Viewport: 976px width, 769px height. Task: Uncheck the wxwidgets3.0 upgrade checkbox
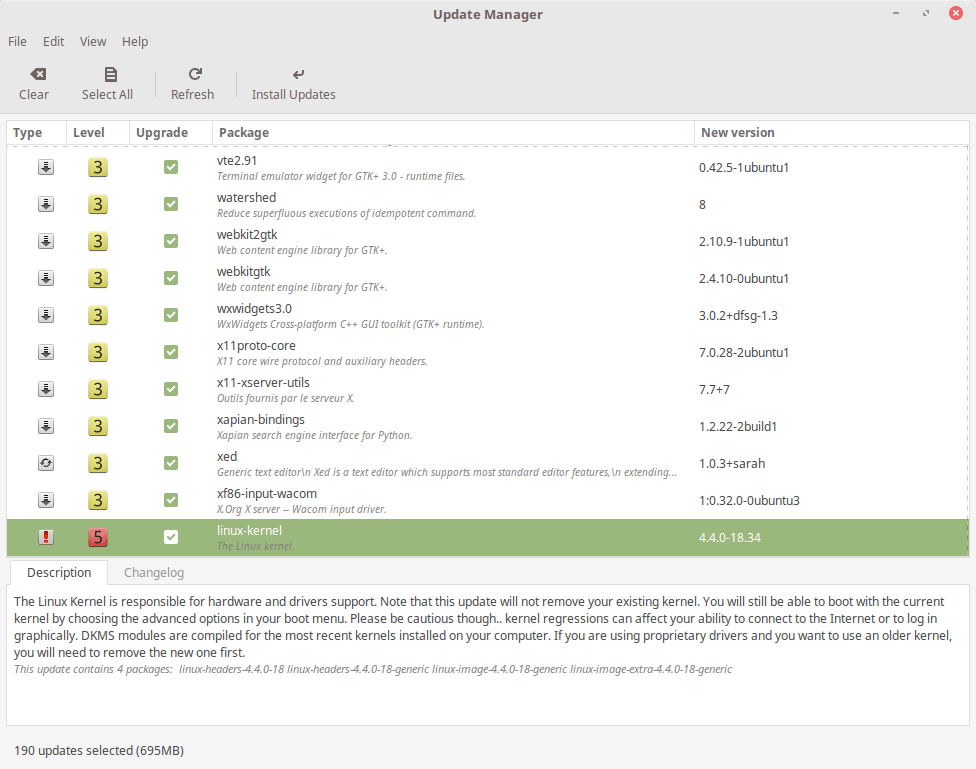coord(171,315)
